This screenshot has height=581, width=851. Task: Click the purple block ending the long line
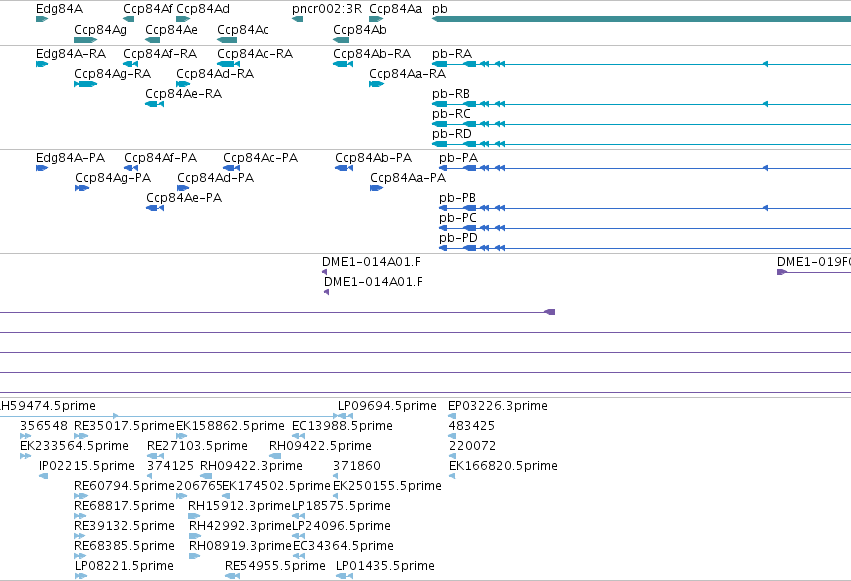(549, 312)
